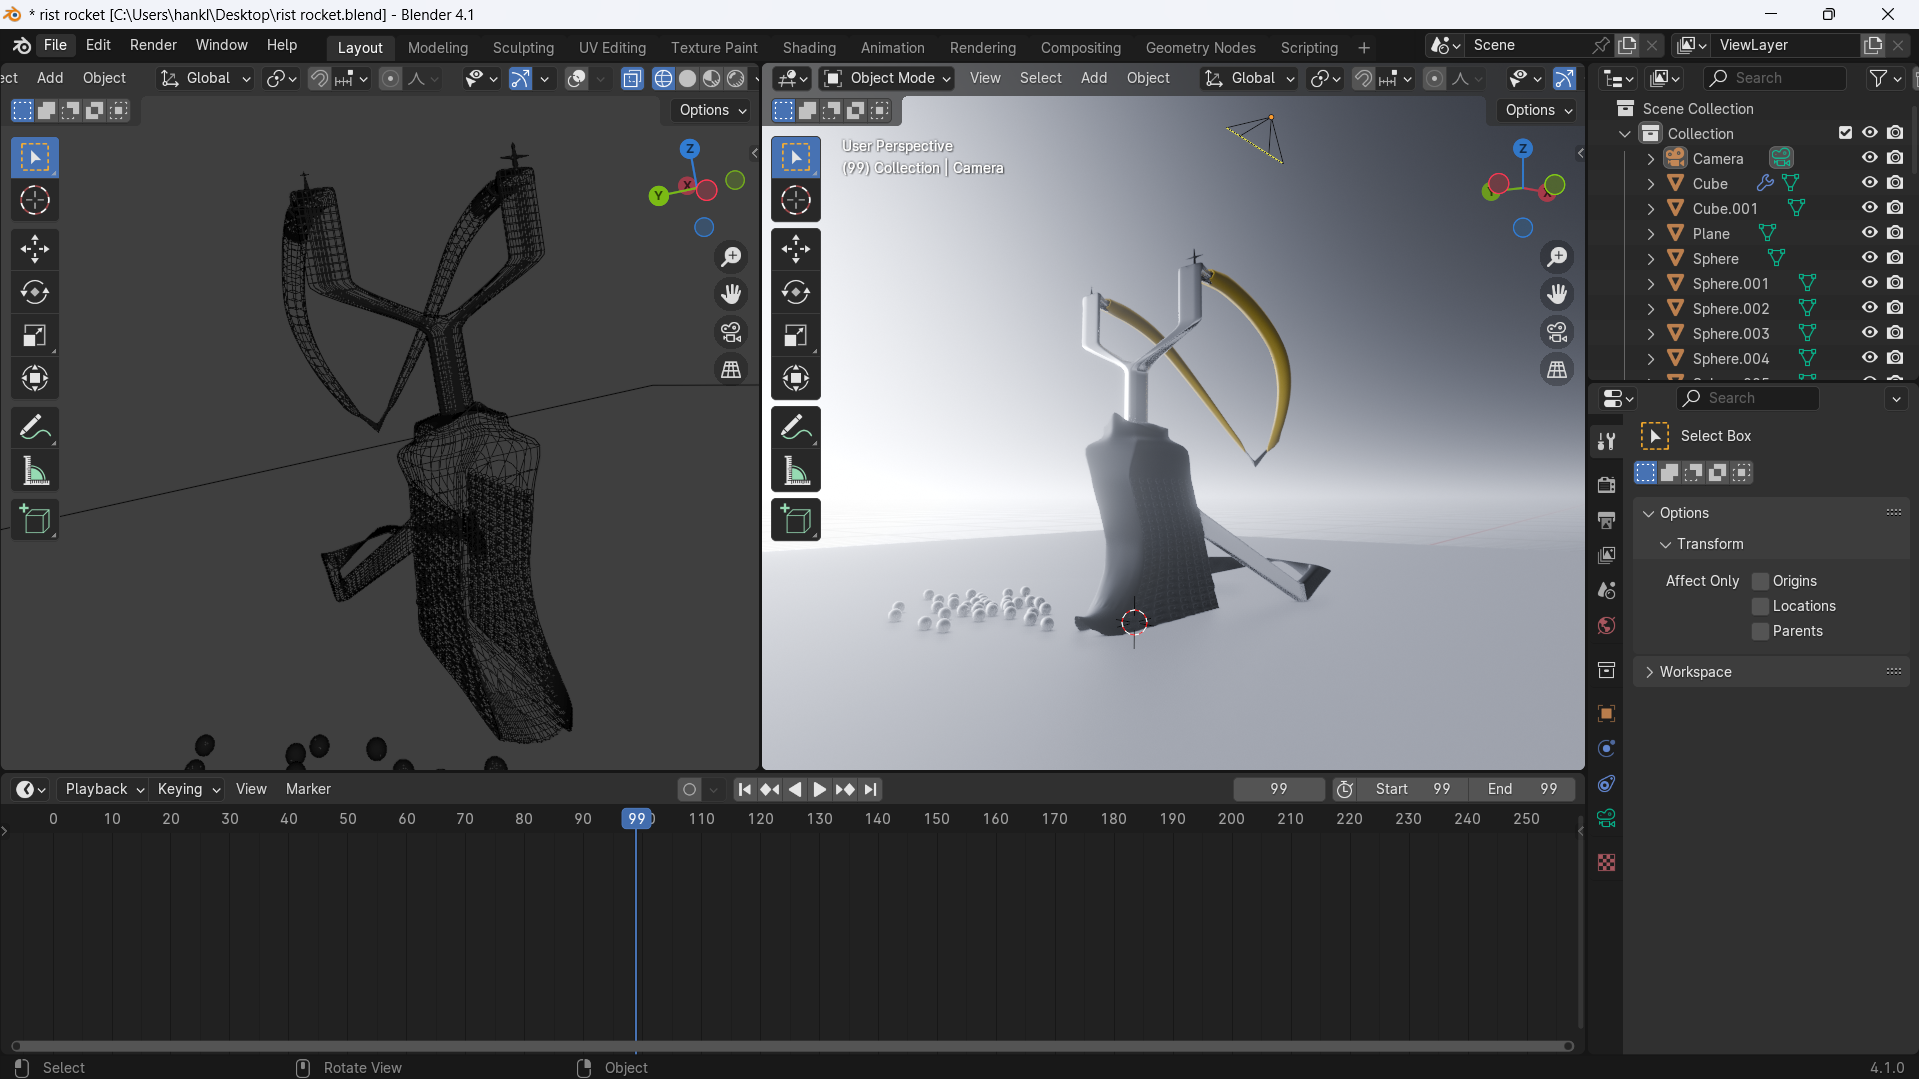Enable Affect Only Origins checkbox
This screenshot has height=1079, width=1919.
click(1761, 581)
